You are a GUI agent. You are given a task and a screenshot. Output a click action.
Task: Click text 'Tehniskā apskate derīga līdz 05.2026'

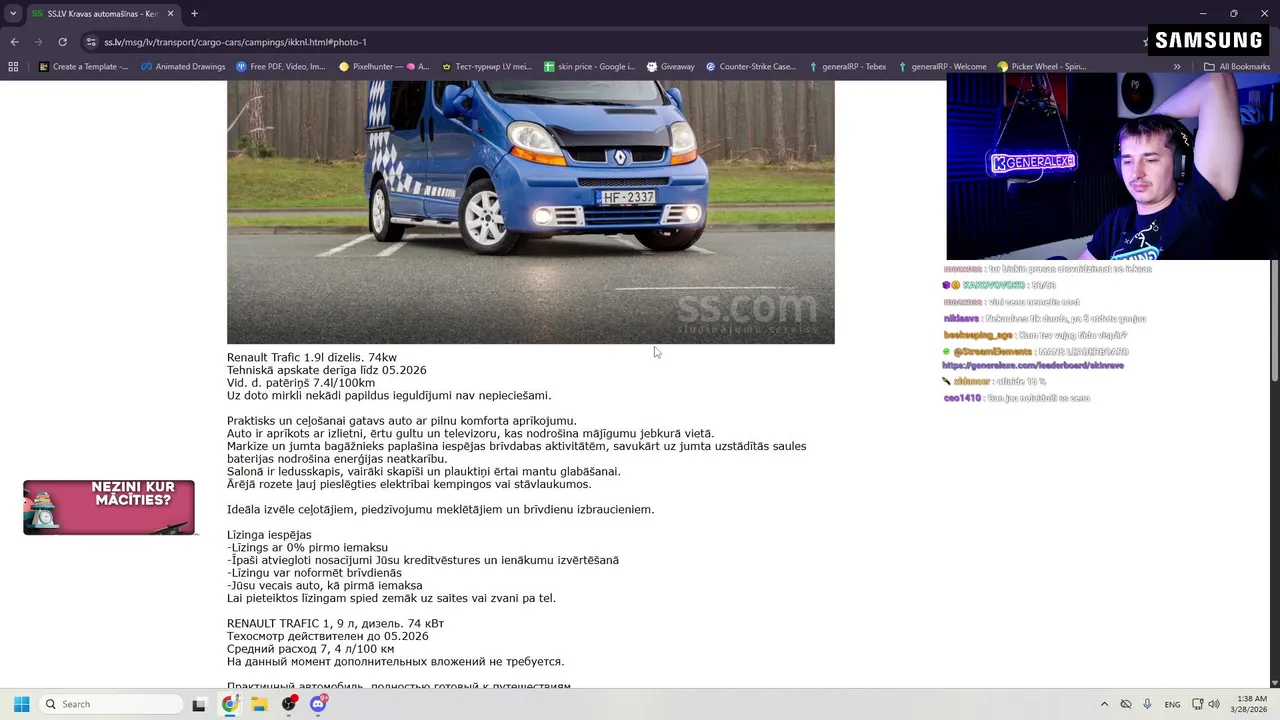click(327, 370)
